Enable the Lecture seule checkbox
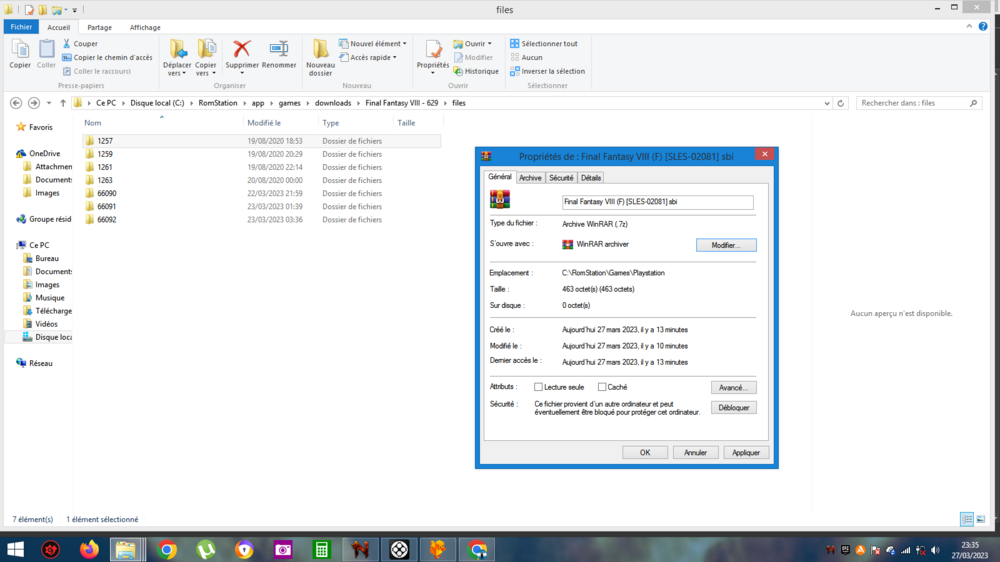 pyautogui.click(x=539, y=387)
